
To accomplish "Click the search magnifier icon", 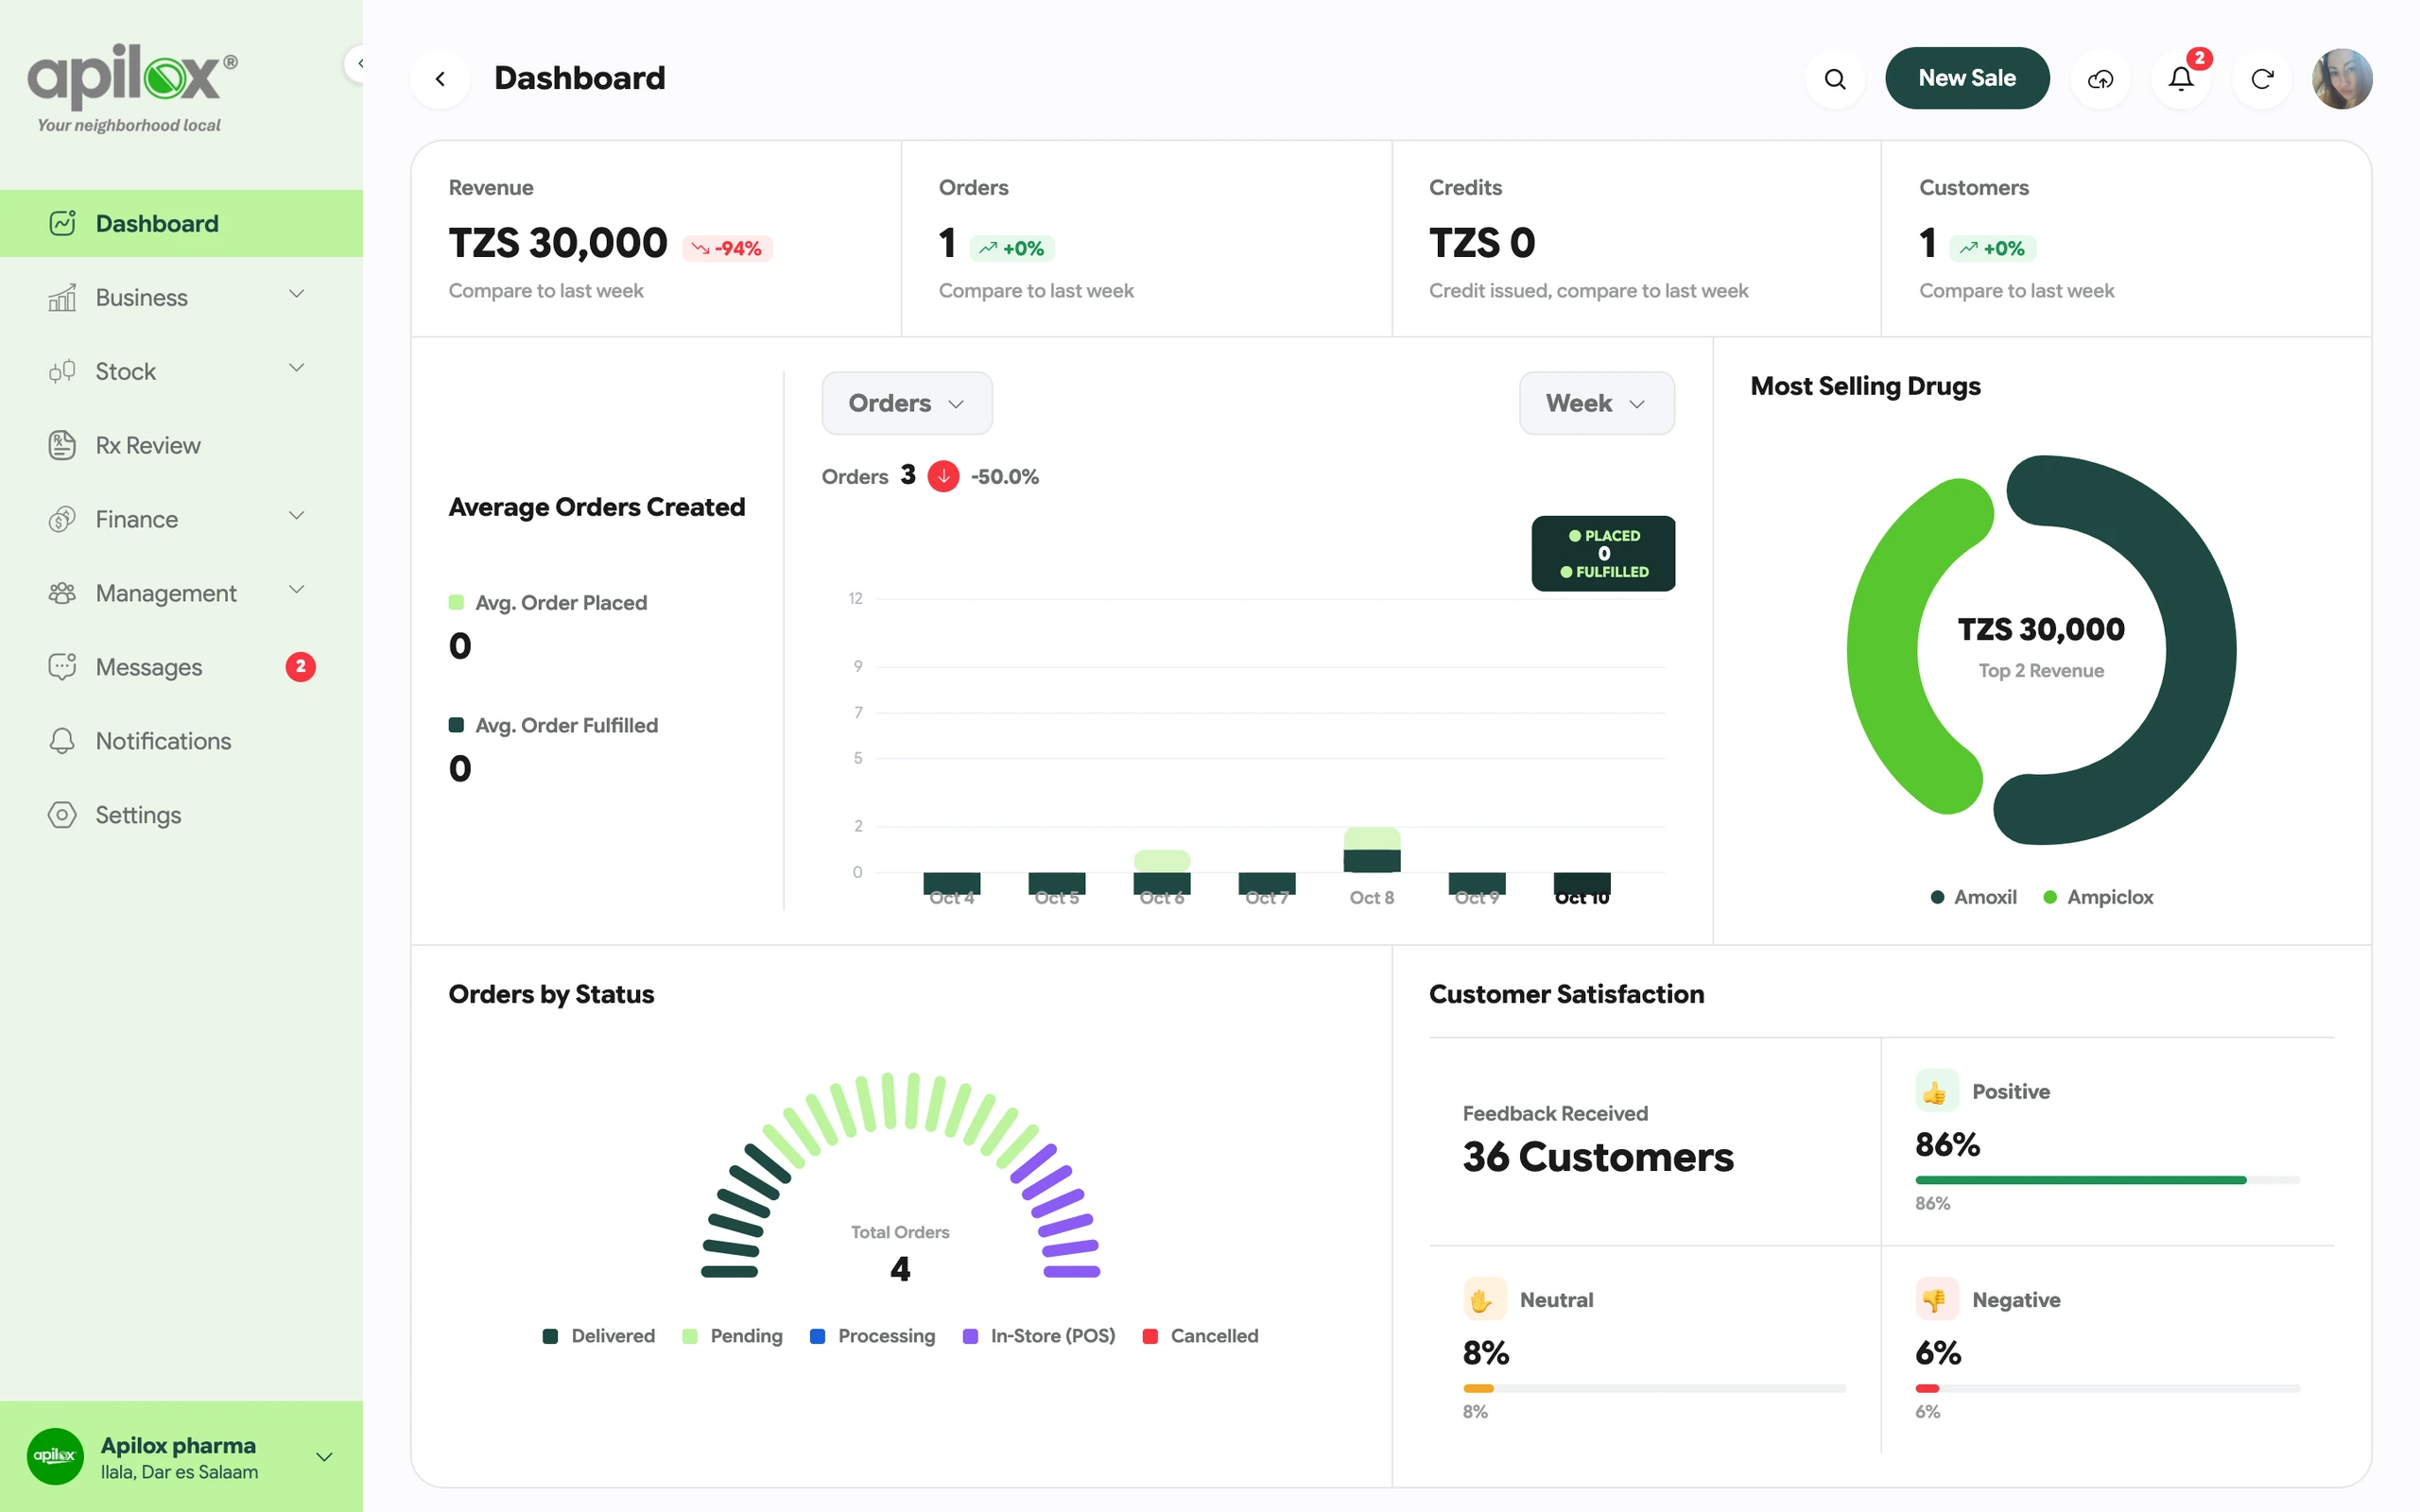I will click(1834, 78).
